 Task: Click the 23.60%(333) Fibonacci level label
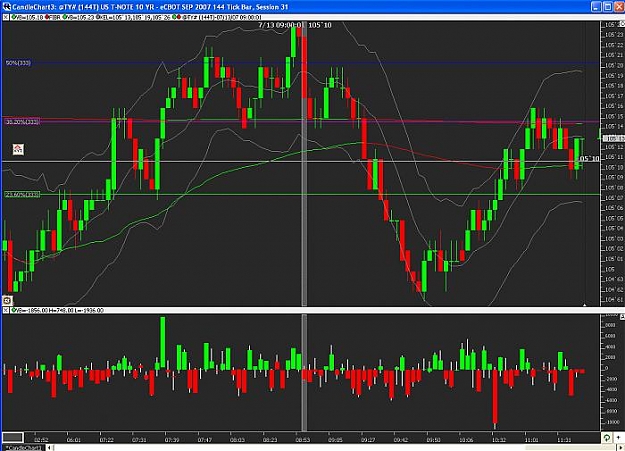point(22,195)
